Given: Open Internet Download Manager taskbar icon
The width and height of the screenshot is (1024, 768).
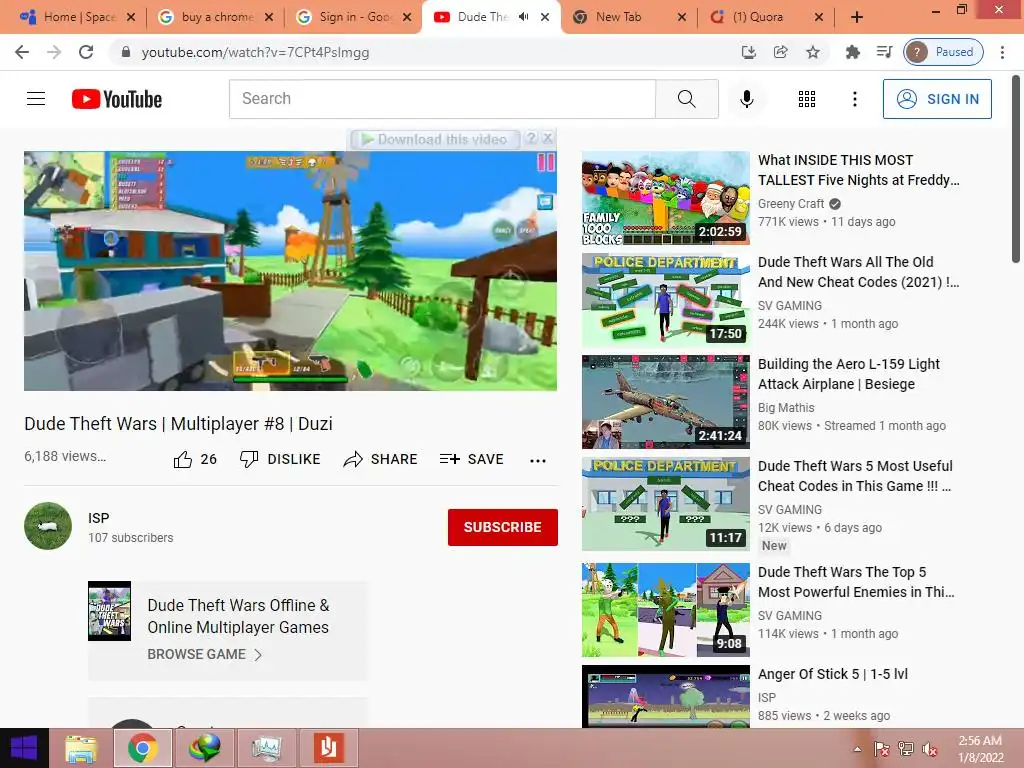Looking at the screenshot, I should click(x=204, y=748).
